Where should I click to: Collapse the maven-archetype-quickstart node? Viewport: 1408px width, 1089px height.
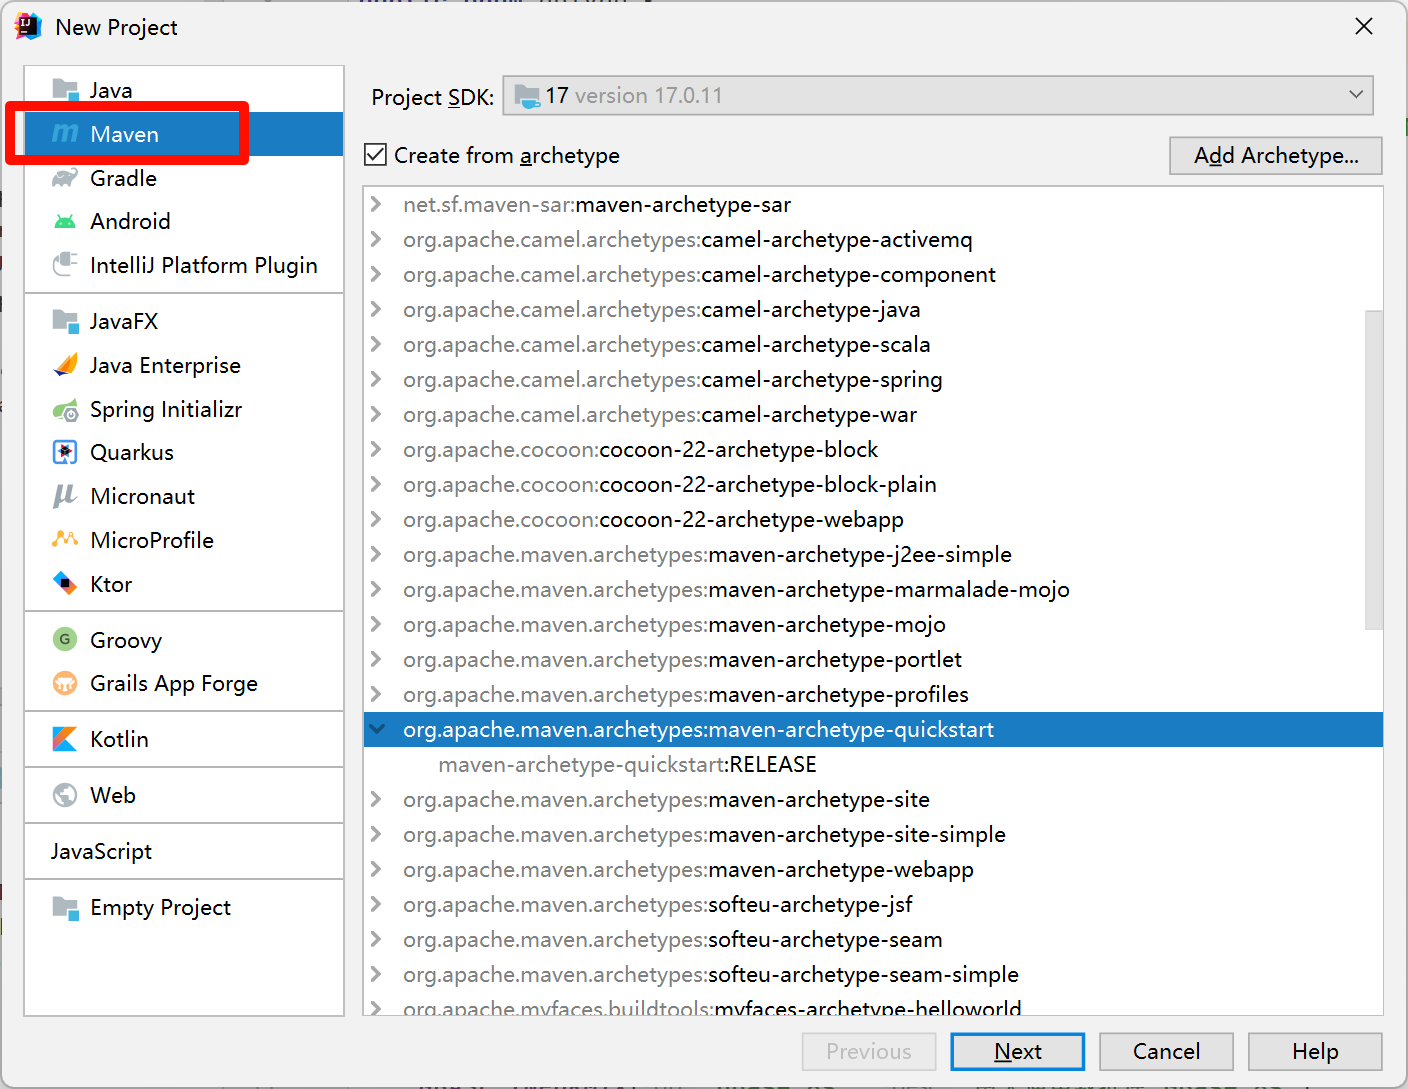[x=377, y=729]
